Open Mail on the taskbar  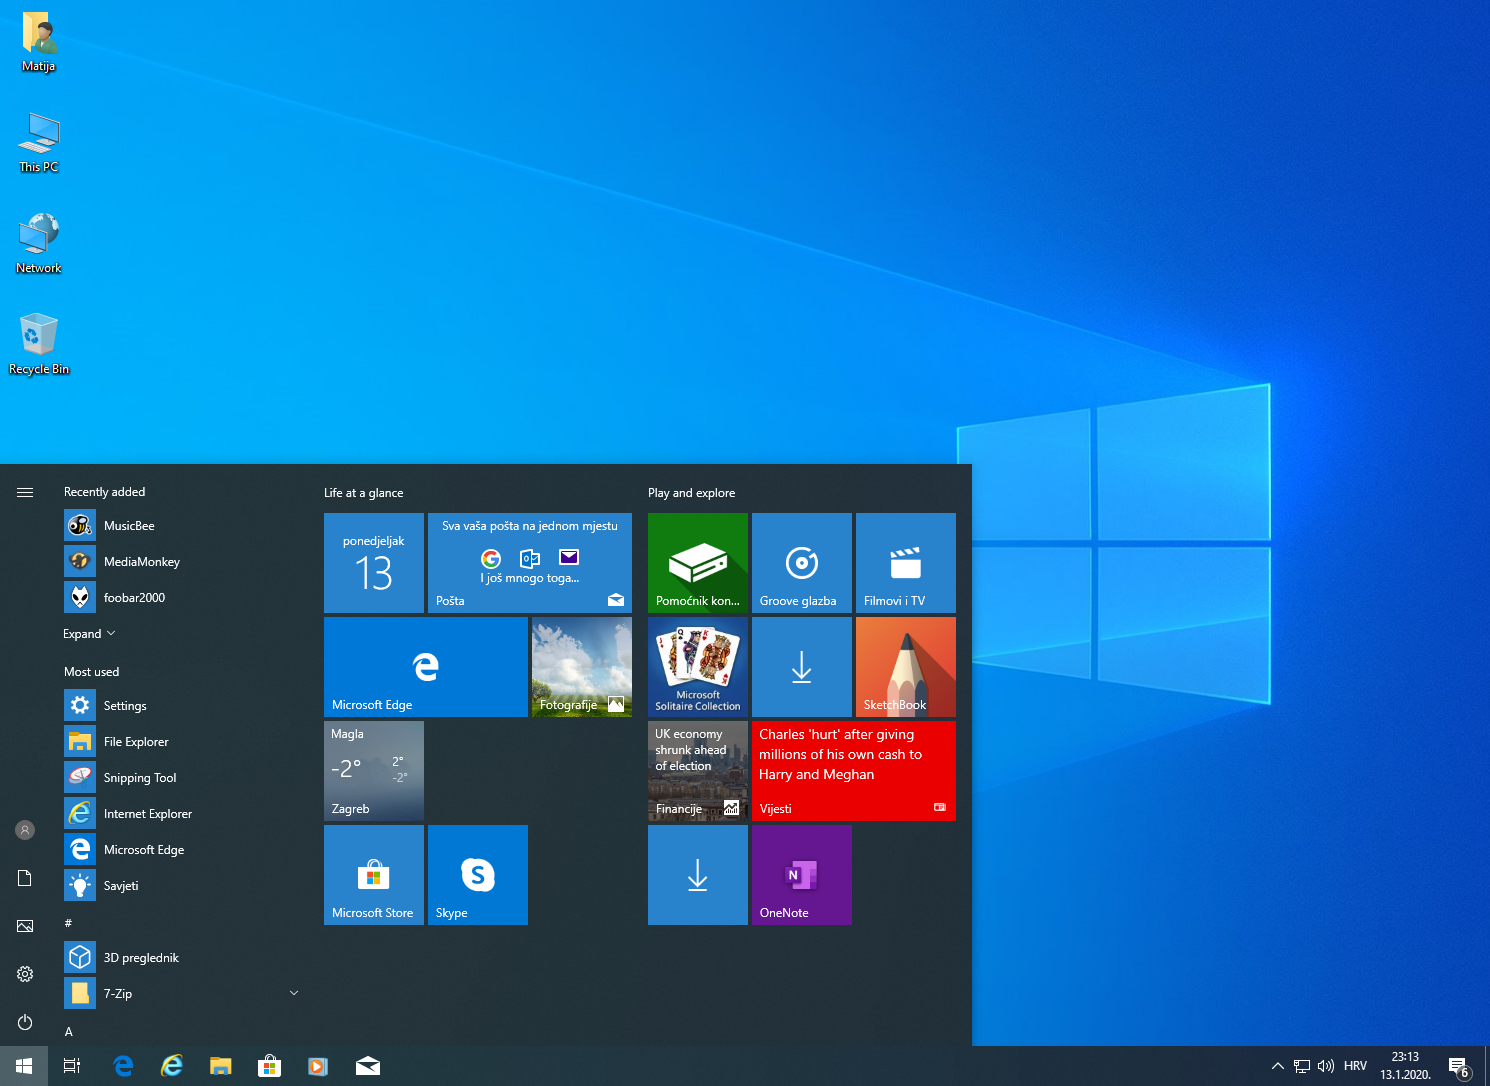[x=367, y=1066]
